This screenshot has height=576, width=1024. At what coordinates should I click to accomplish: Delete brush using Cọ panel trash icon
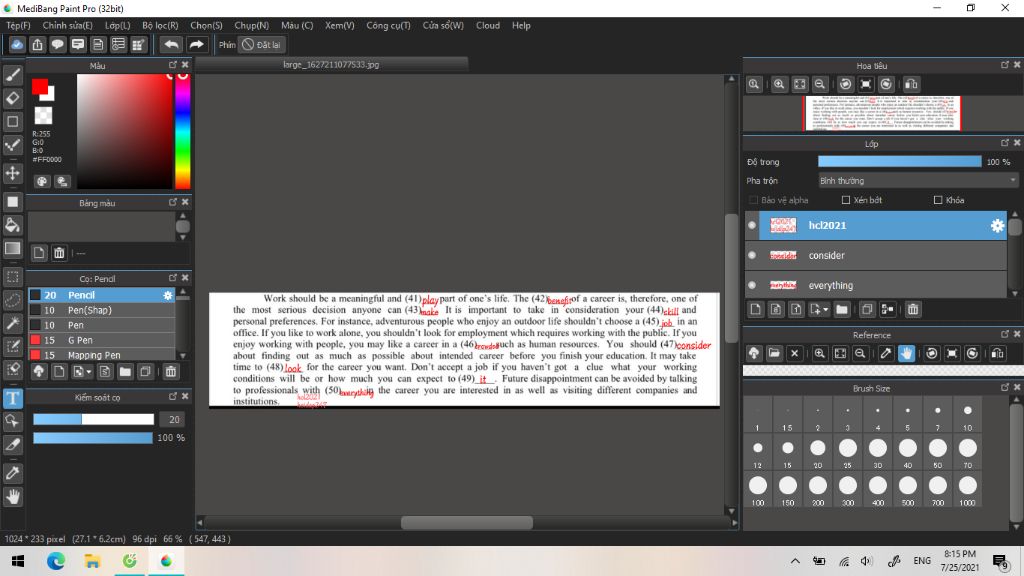(170, 372)
